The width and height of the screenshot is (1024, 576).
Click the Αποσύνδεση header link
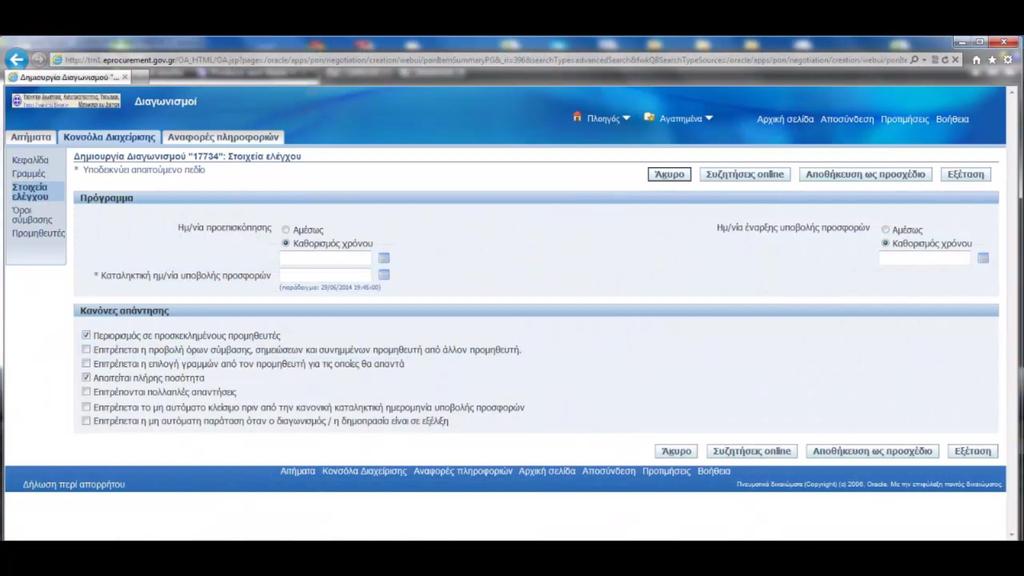[847, 119]
